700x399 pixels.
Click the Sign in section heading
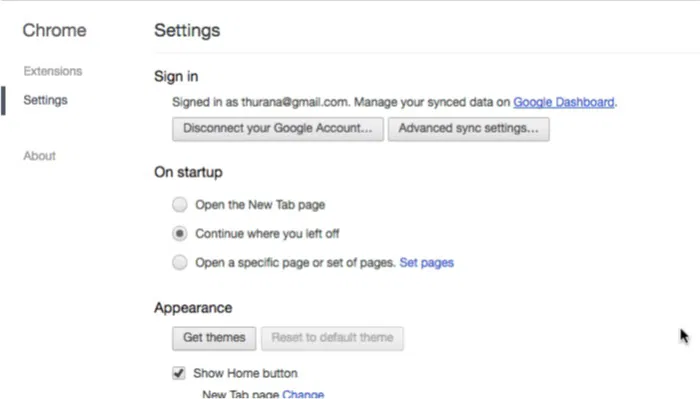(176, 76)
